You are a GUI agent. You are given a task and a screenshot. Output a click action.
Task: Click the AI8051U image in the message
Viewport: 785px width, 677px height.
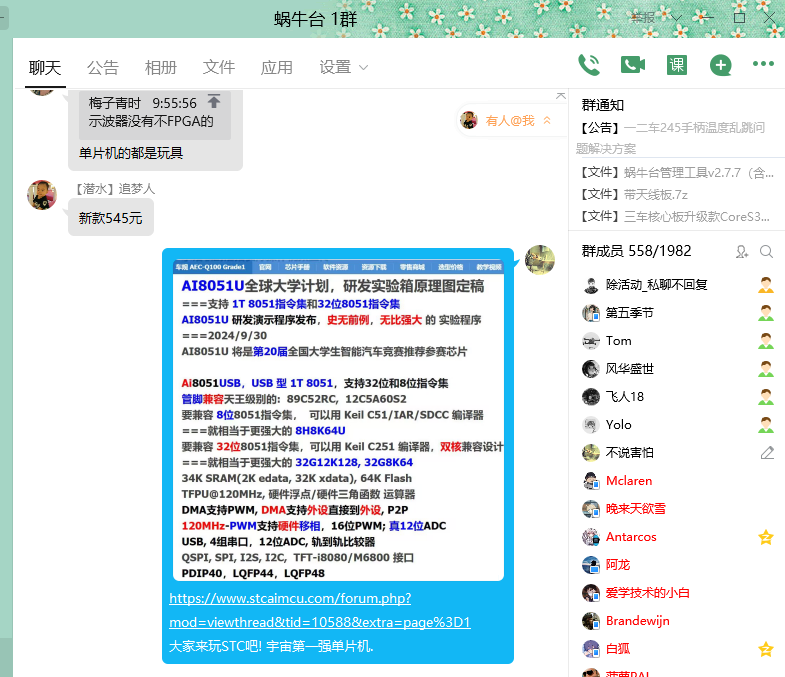point(338,420)
